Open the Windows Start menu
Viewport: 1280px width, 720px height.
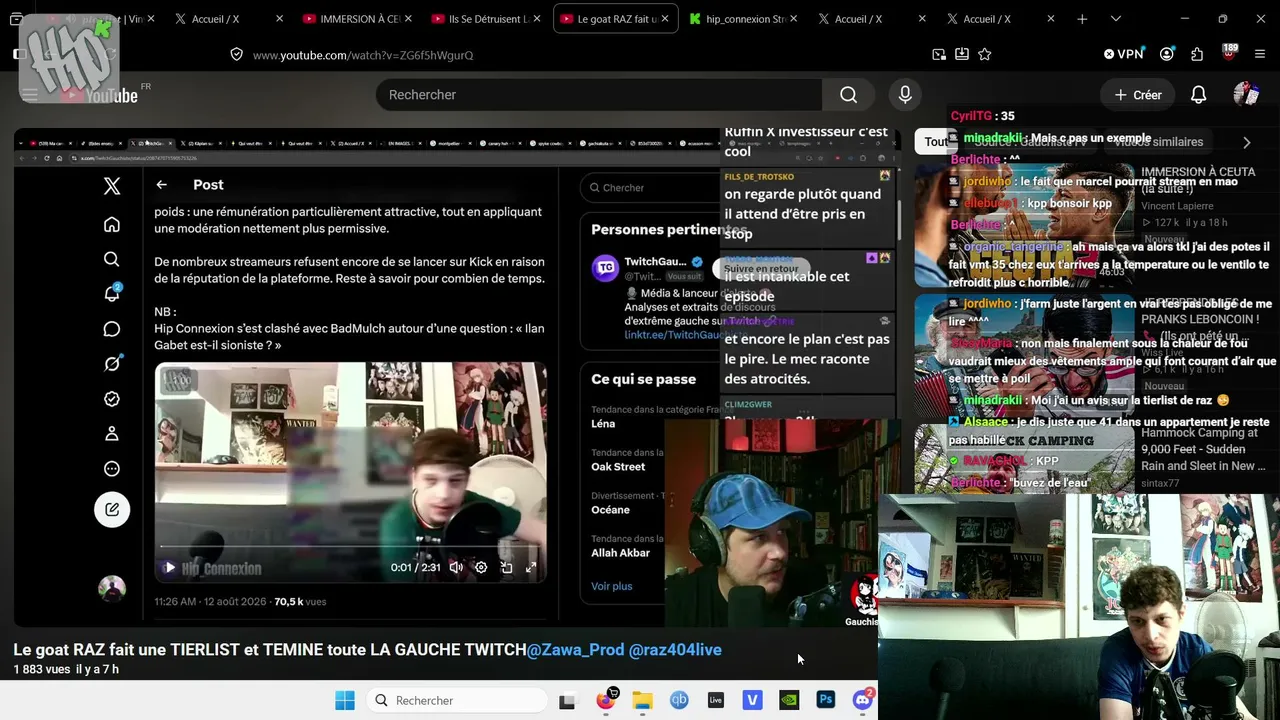[345, 700]
